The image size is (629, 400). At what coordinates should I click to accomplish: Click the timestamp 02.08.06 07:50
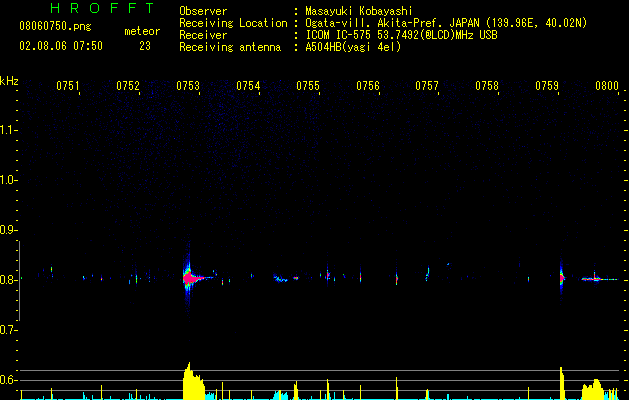(x=61, y=46)
